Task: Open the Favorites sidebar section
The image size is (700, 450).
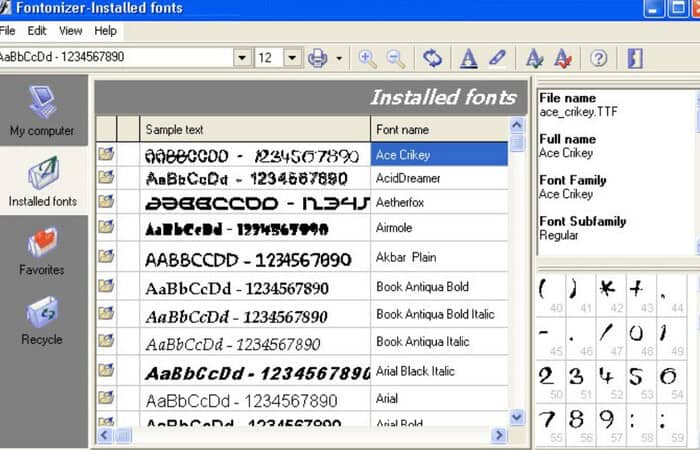Action: coord(42,251)
